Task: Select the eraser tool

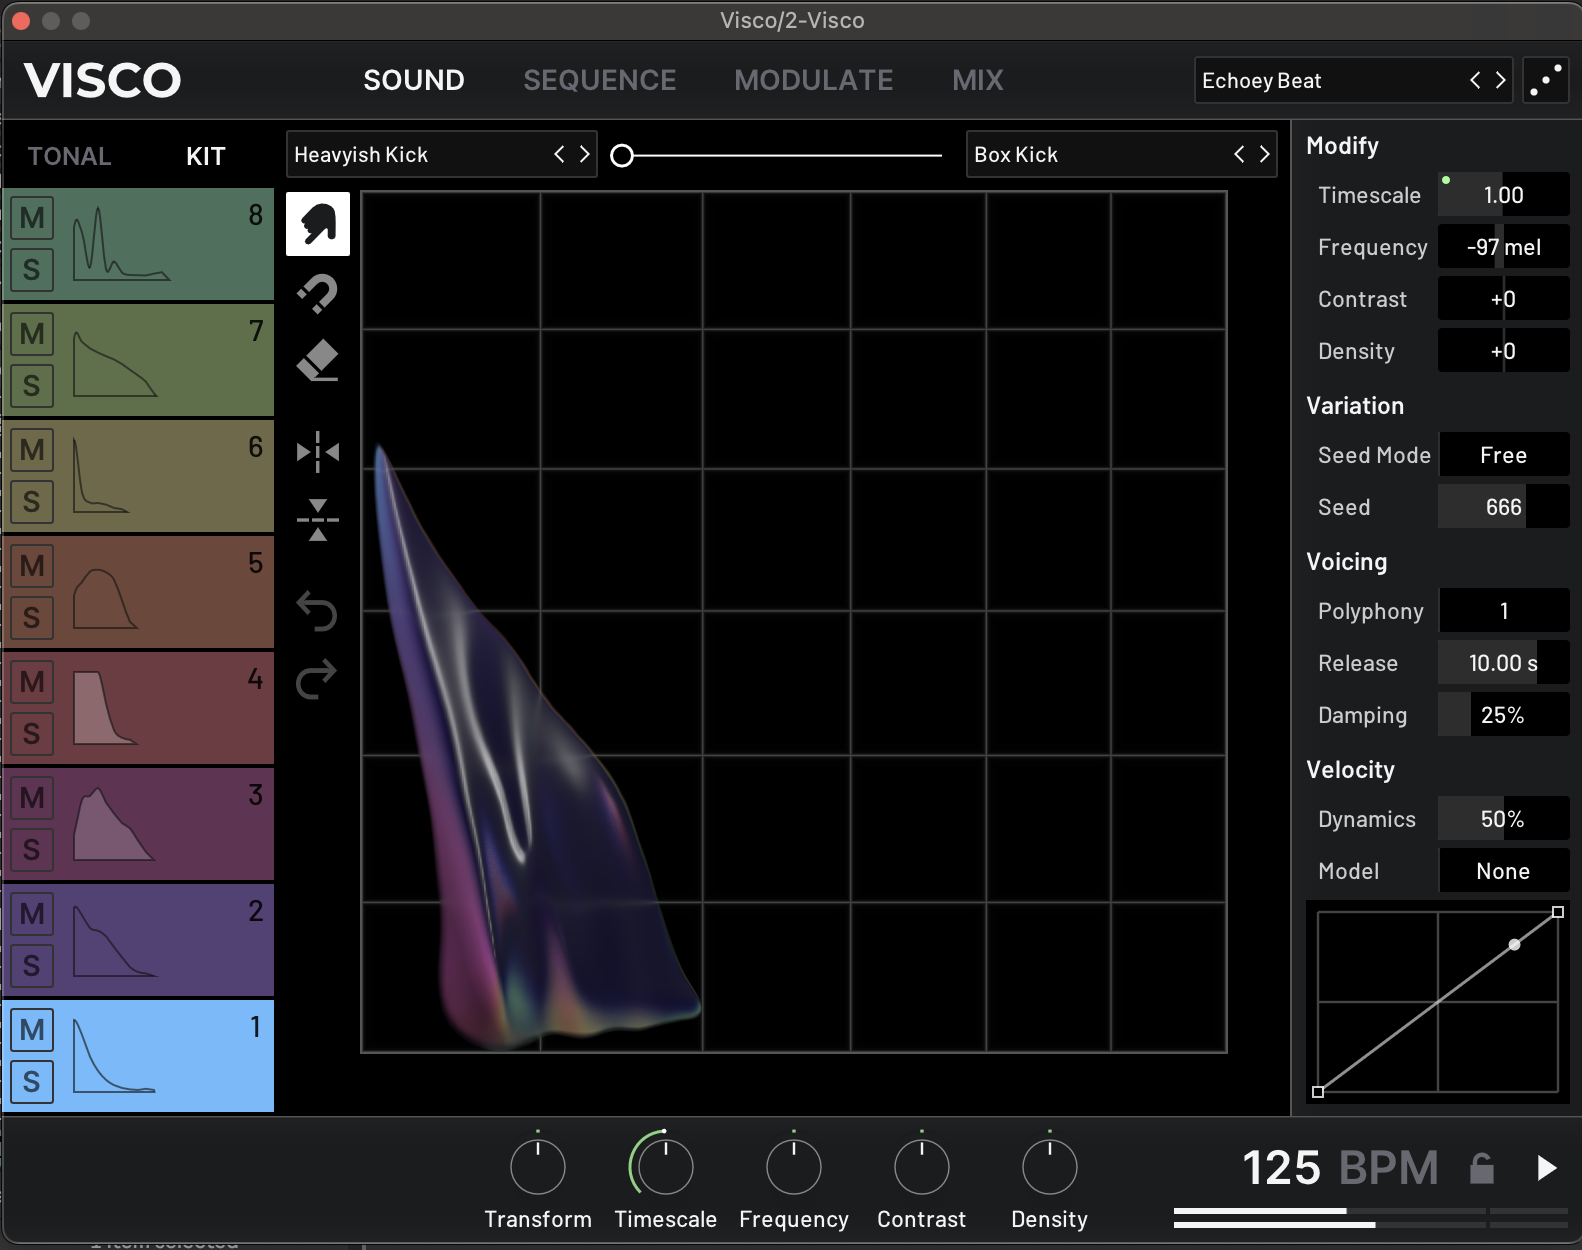Action: pyautogui.click(x=318, y=360)
